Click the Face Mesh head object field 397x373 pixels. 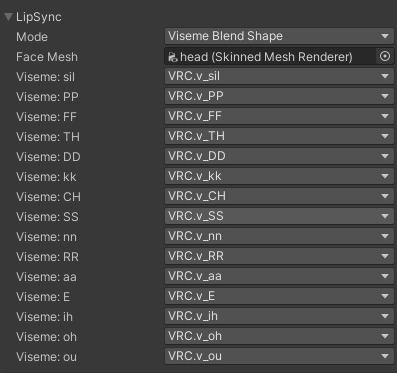pos(270,56)
